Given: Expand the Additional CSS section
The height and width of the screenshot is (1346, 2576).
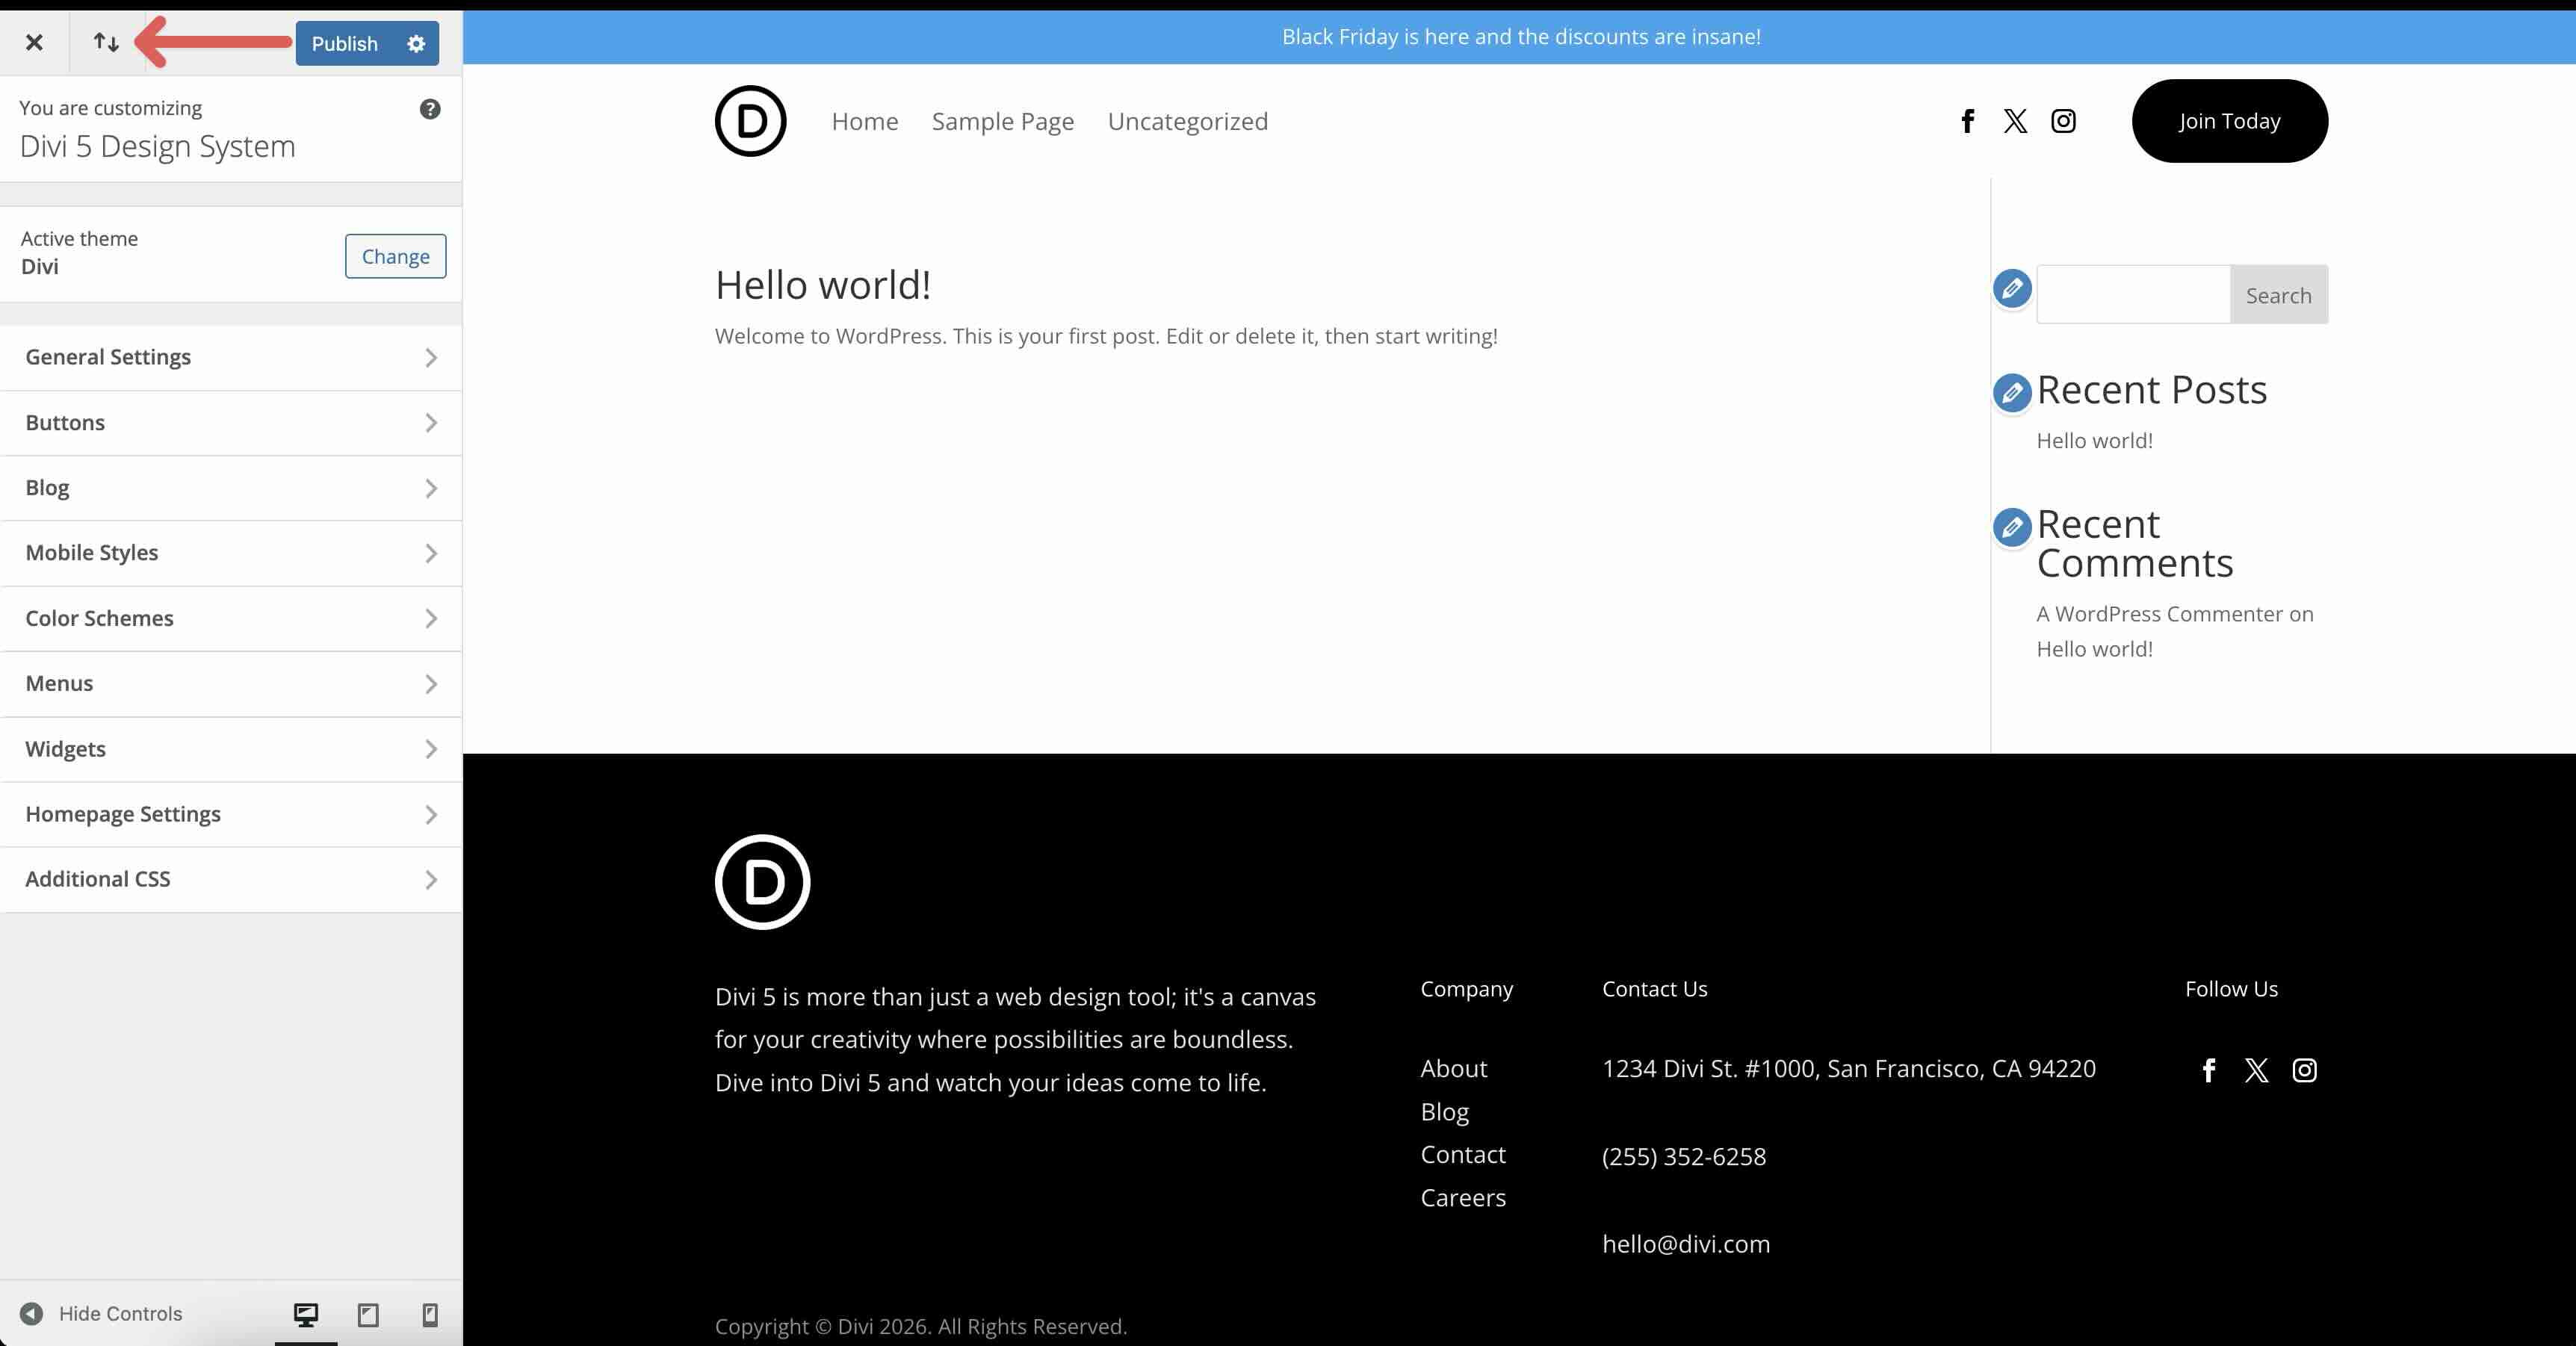Looking at the screenshot, I should tap(230, 879).
